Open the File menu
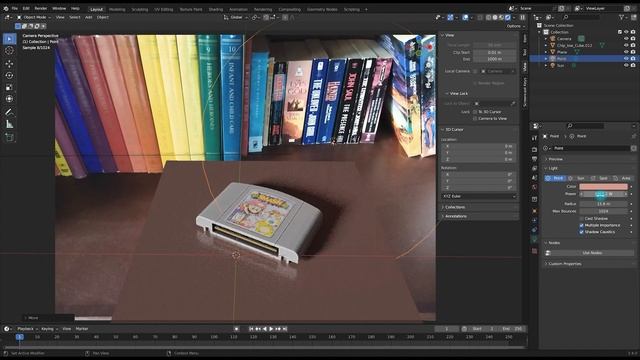640x360 pixels. (x=15, y=9)
